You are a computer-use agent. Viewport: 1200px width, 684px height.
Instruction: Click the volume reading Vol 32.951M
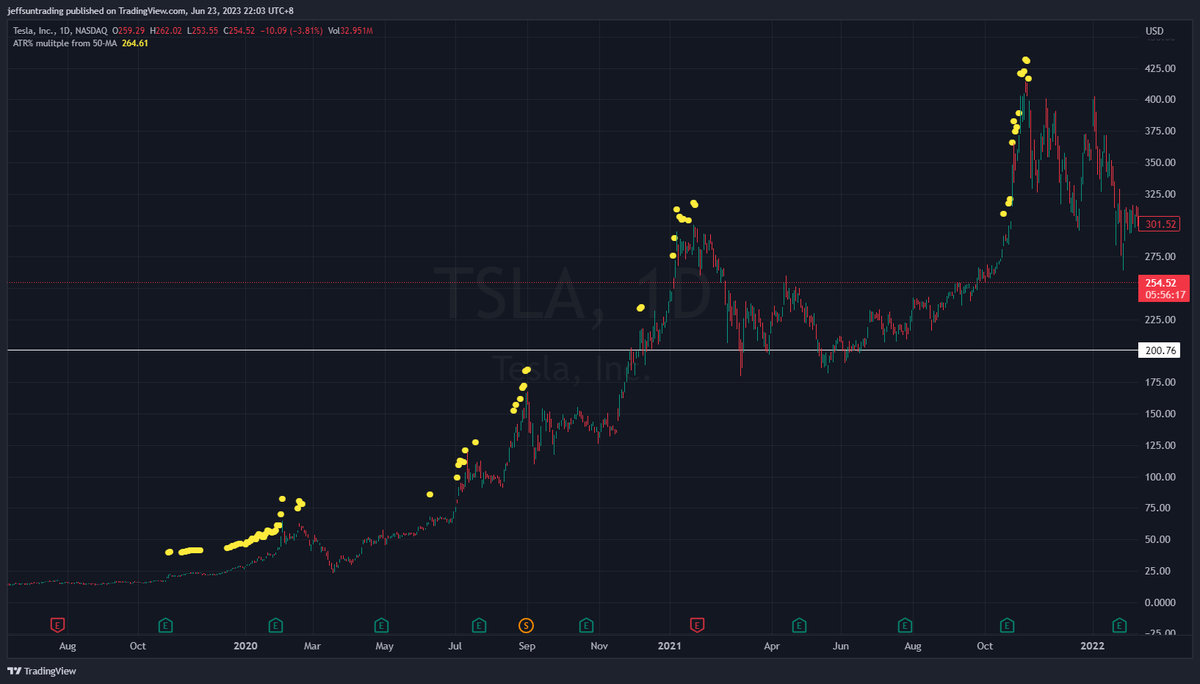(x=350, y=32)
